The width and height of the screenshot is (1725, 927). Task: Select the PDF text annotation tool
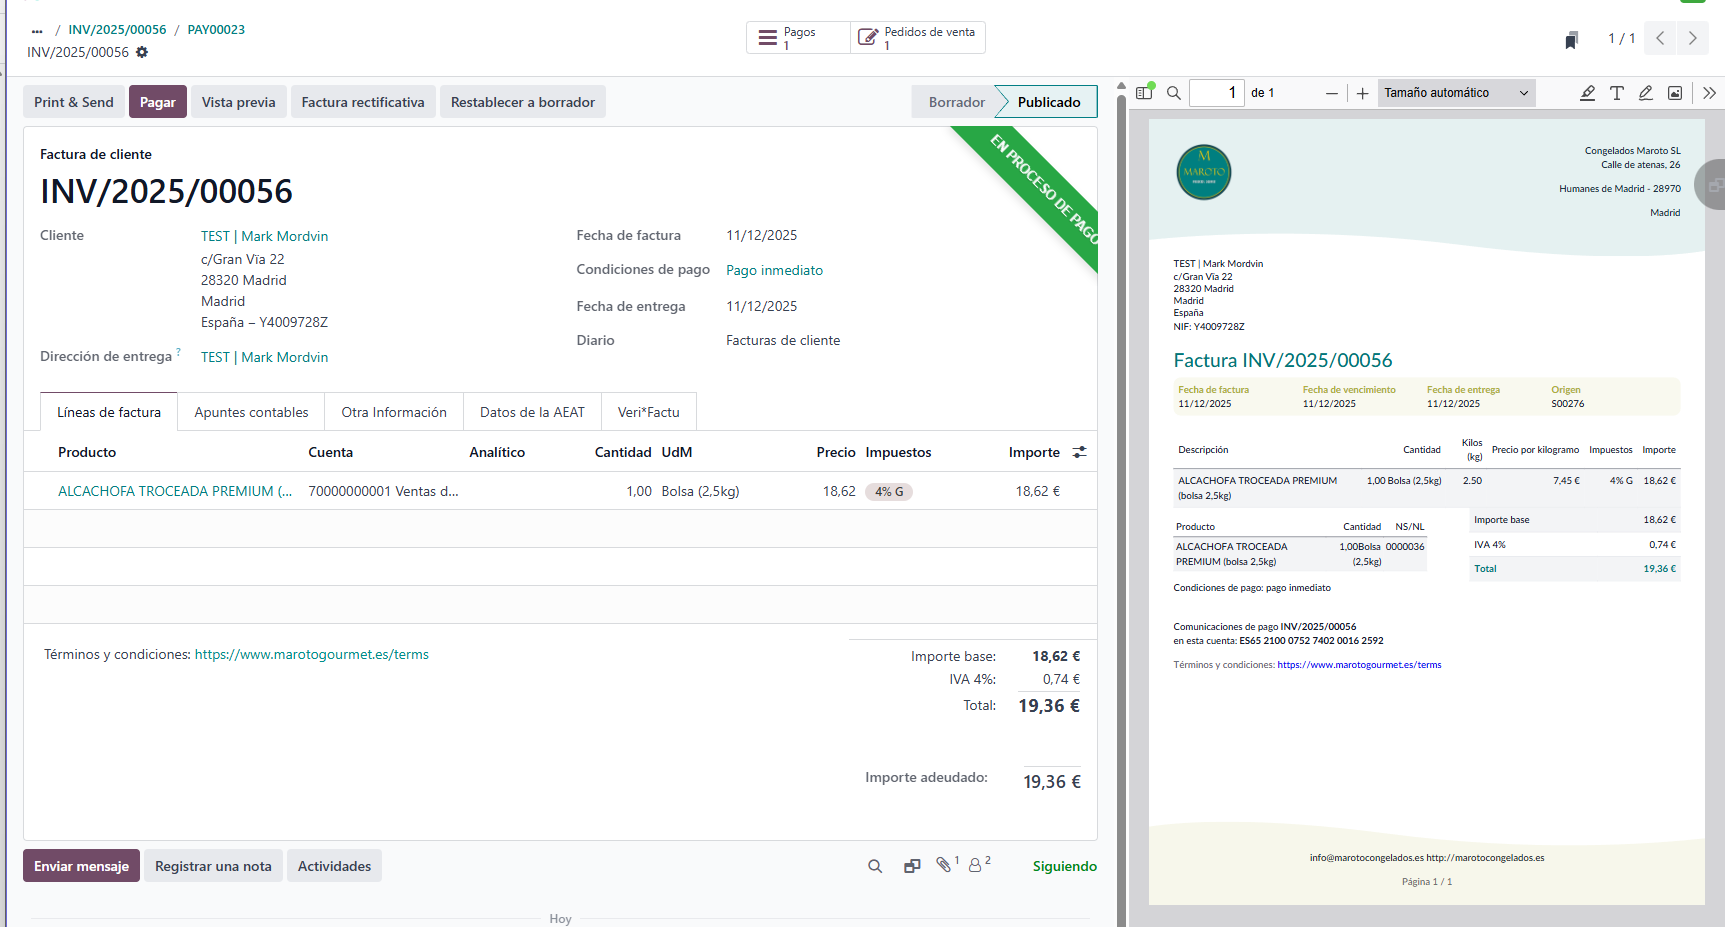coord(1616,93)
